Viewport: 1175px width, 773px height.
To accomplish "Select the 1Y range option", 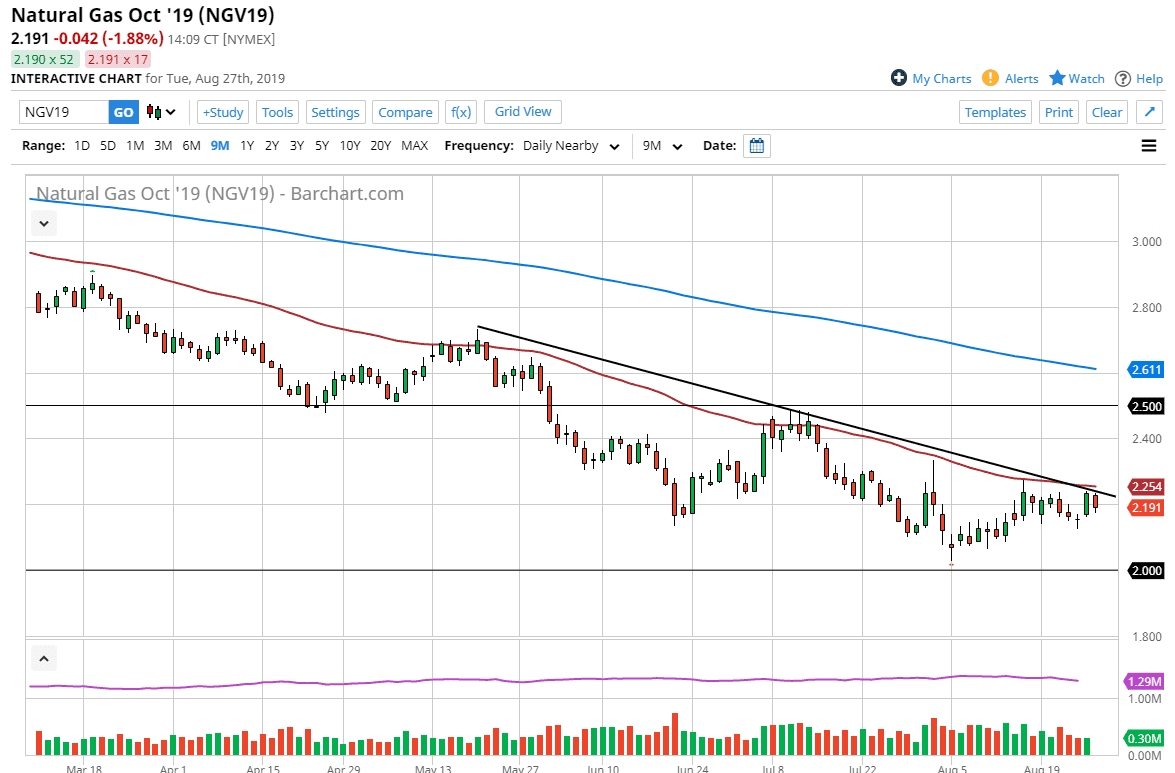I will click(x=247, y=146).
